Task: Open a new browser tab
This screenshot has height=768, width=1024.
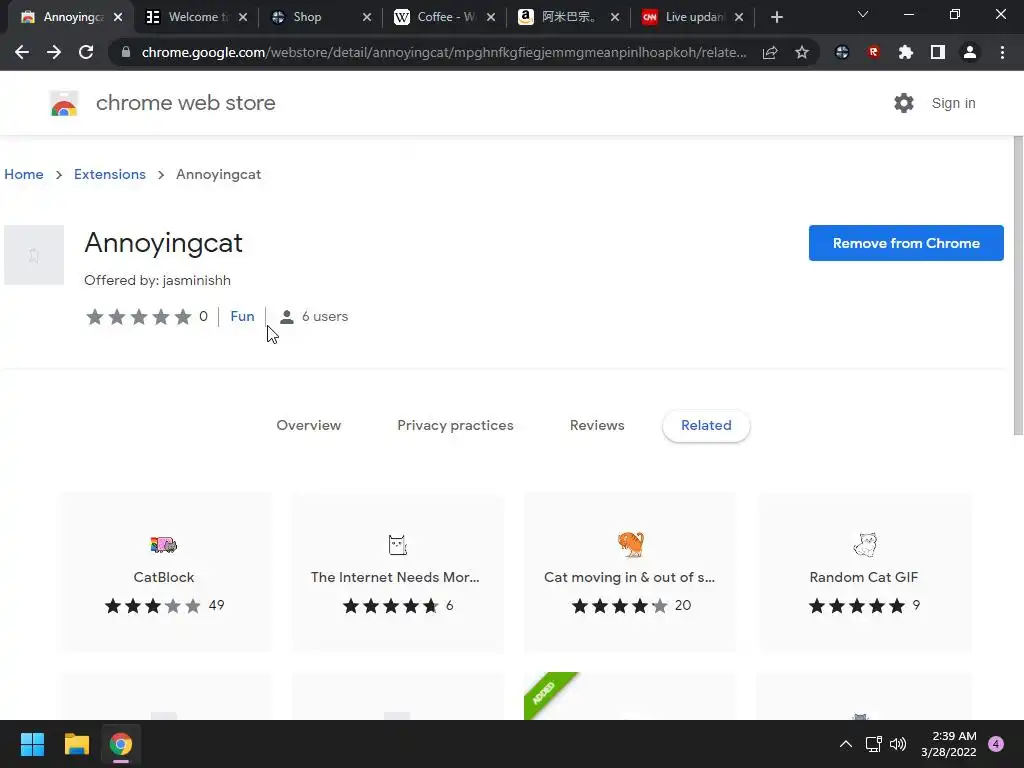Action: click(776, 18)
